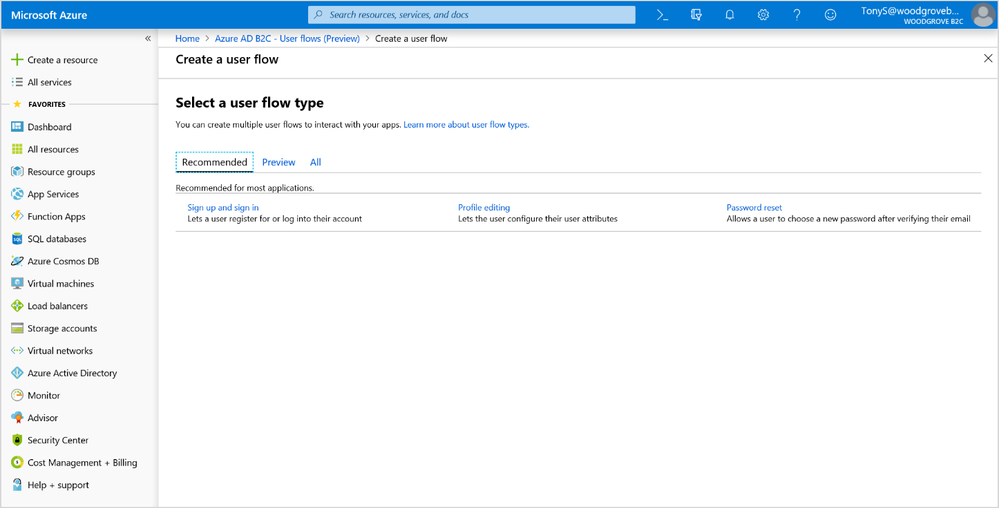The height and width of the screenshot is (508, 999).
Task: Open Azure Active Directory label in the sidebar
Action: [72, 373]
